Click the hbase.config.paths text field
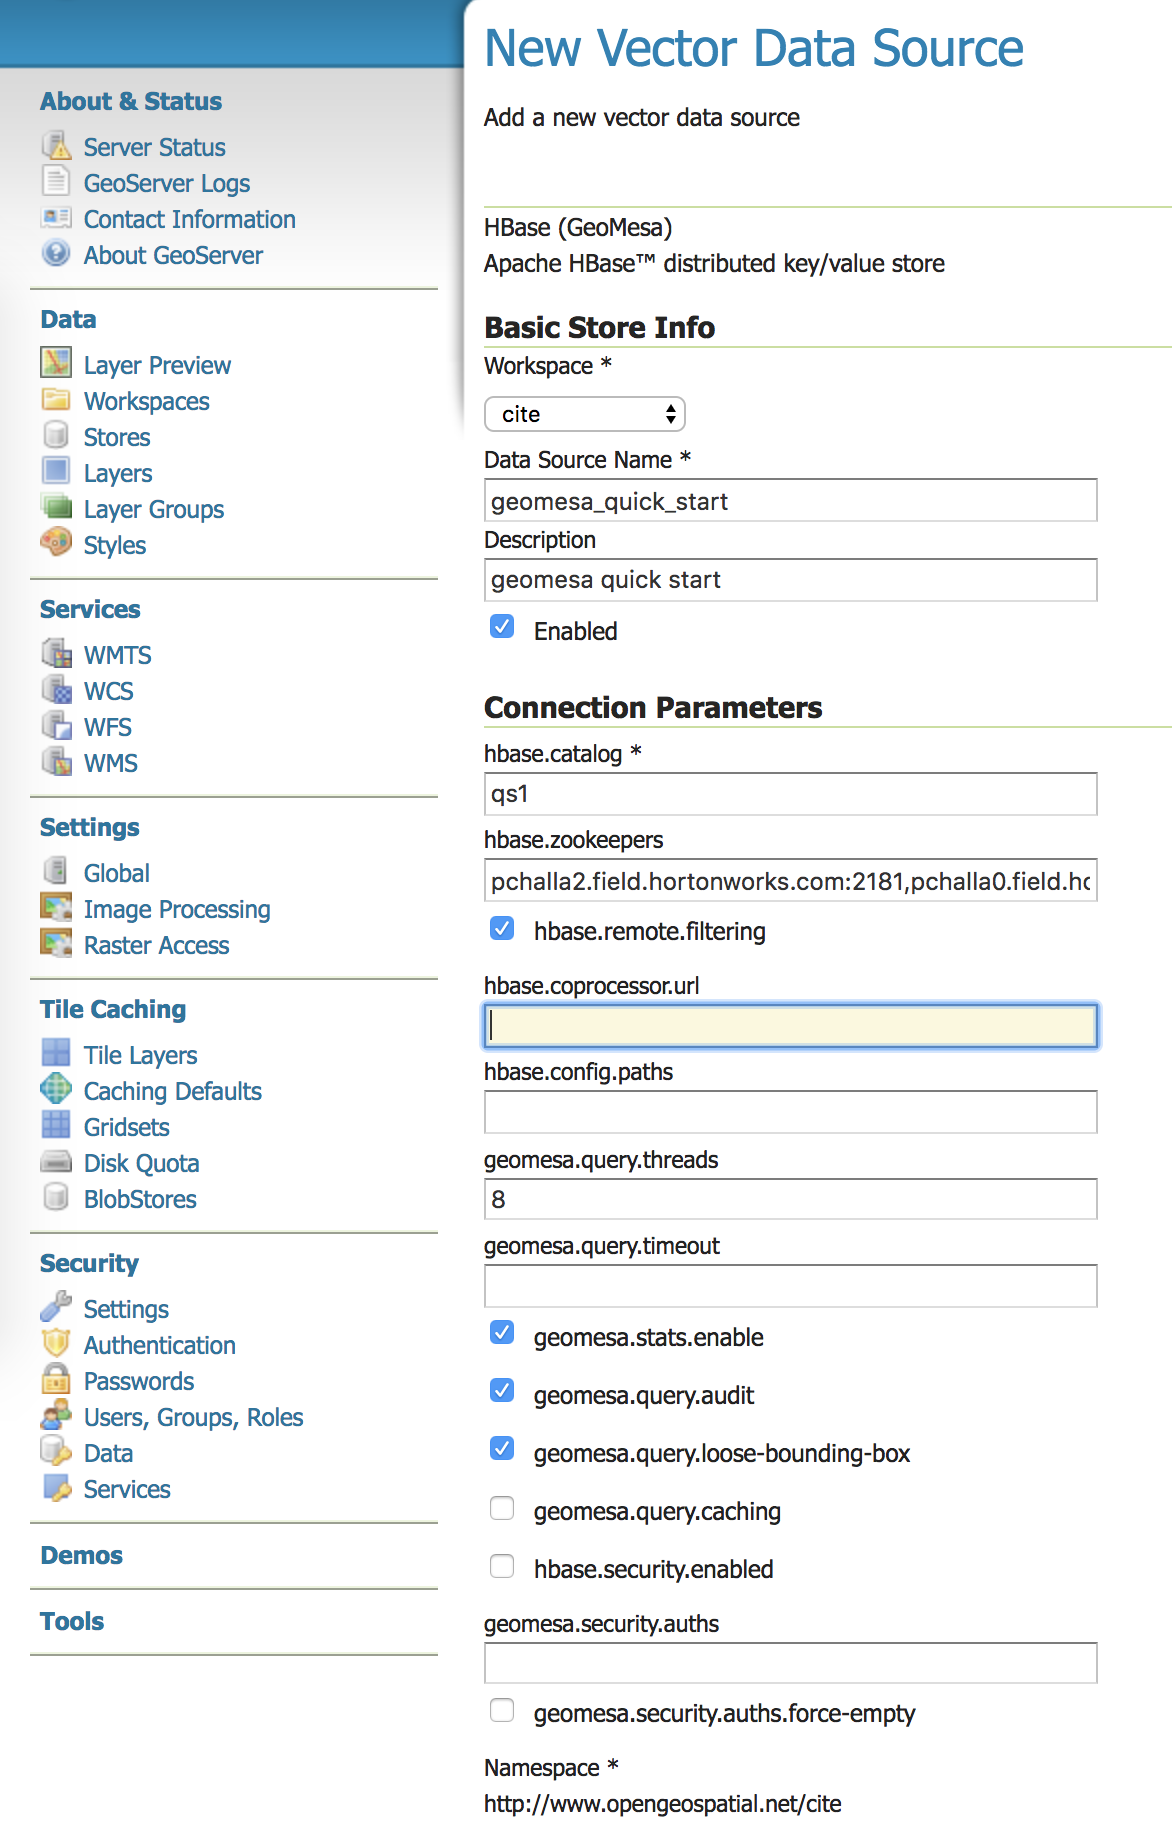 [790, 1112]
